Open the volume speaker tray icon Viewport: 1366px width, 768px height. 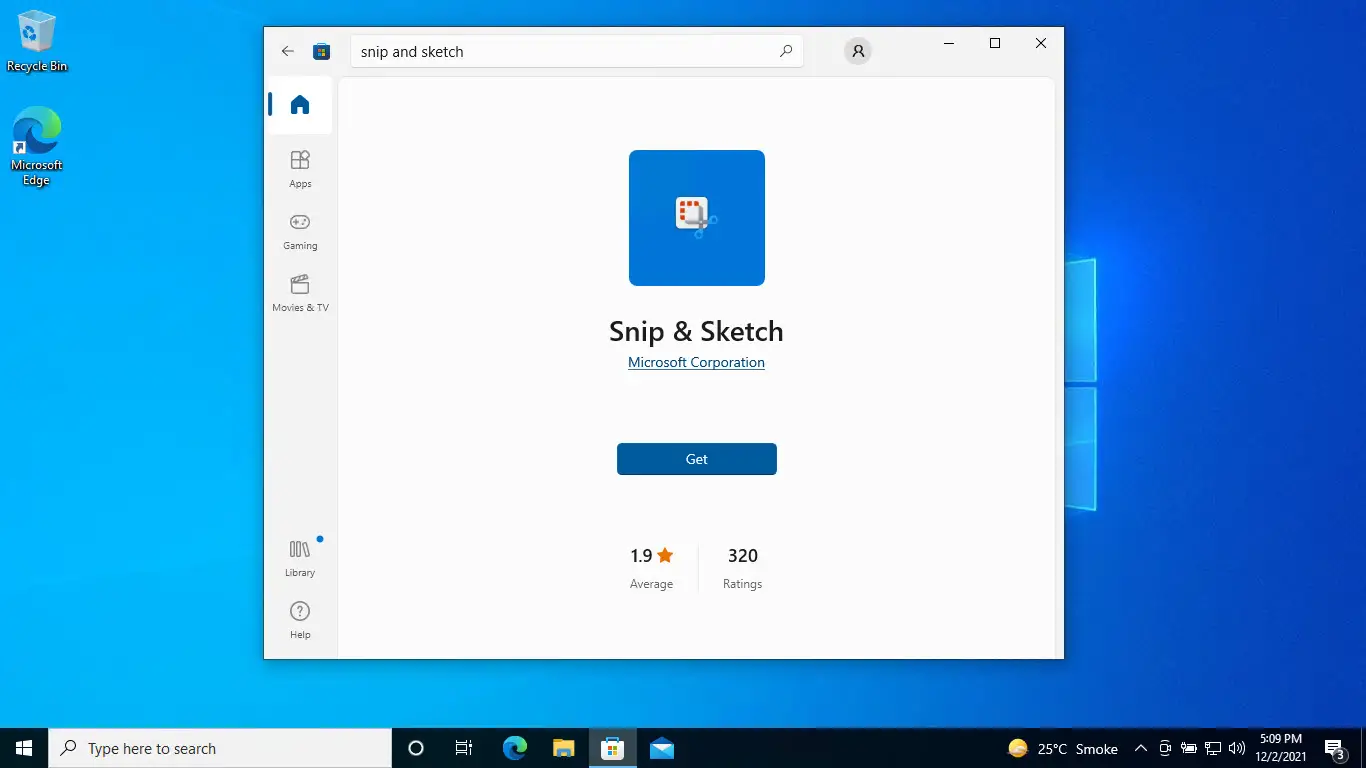click(x=1237, y=748)
